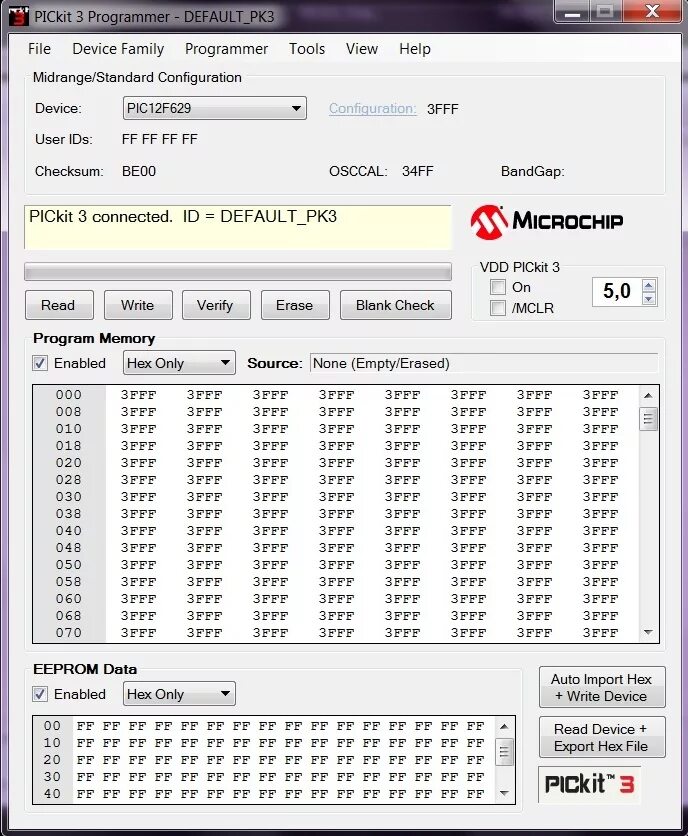Click the Erase button

(x=295, y=305)
